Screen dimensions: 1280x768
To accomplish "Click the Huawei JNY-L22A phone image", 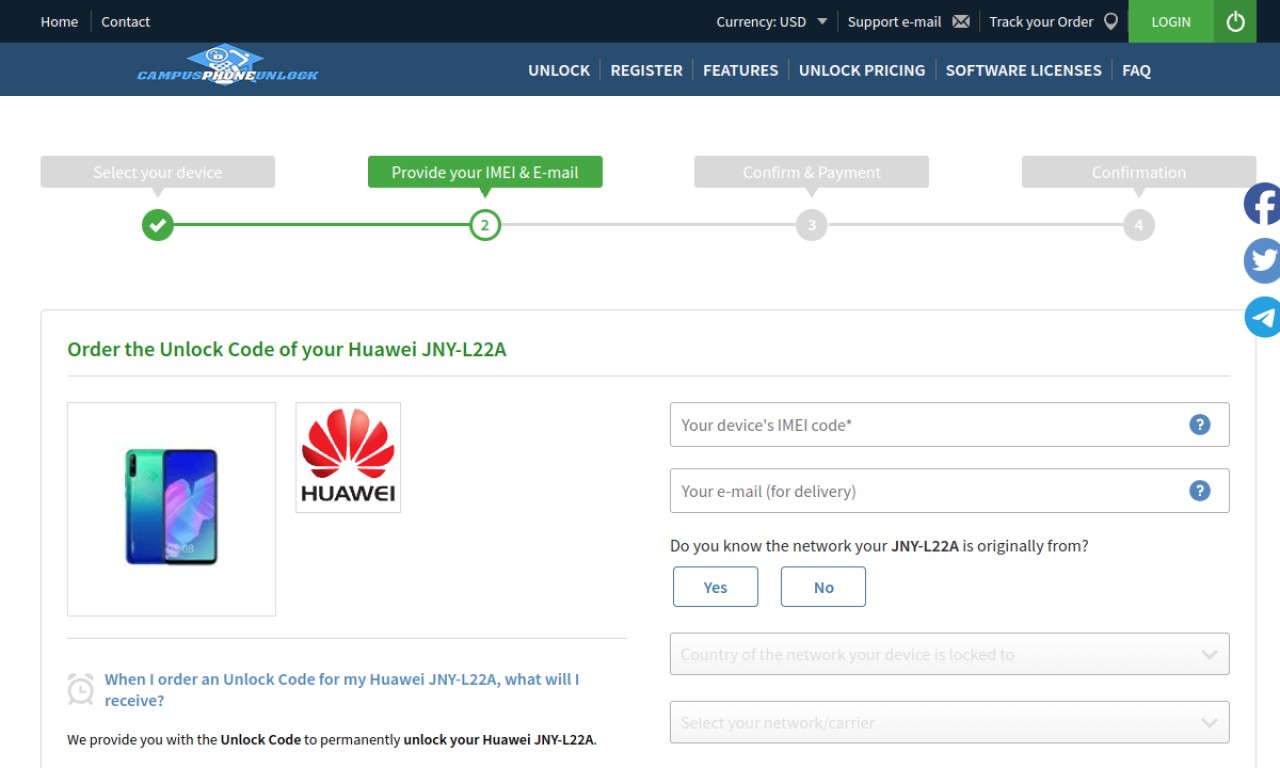I will 171,508.
